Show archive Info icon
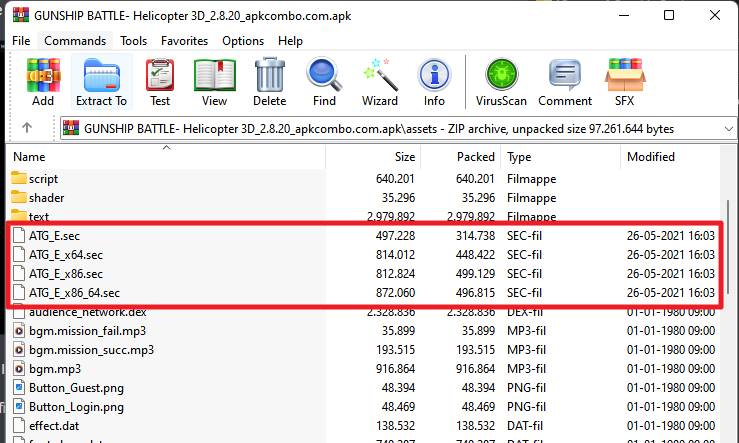Image resolution: width=739 pixels, height=443 pixels. coord(434,75)
